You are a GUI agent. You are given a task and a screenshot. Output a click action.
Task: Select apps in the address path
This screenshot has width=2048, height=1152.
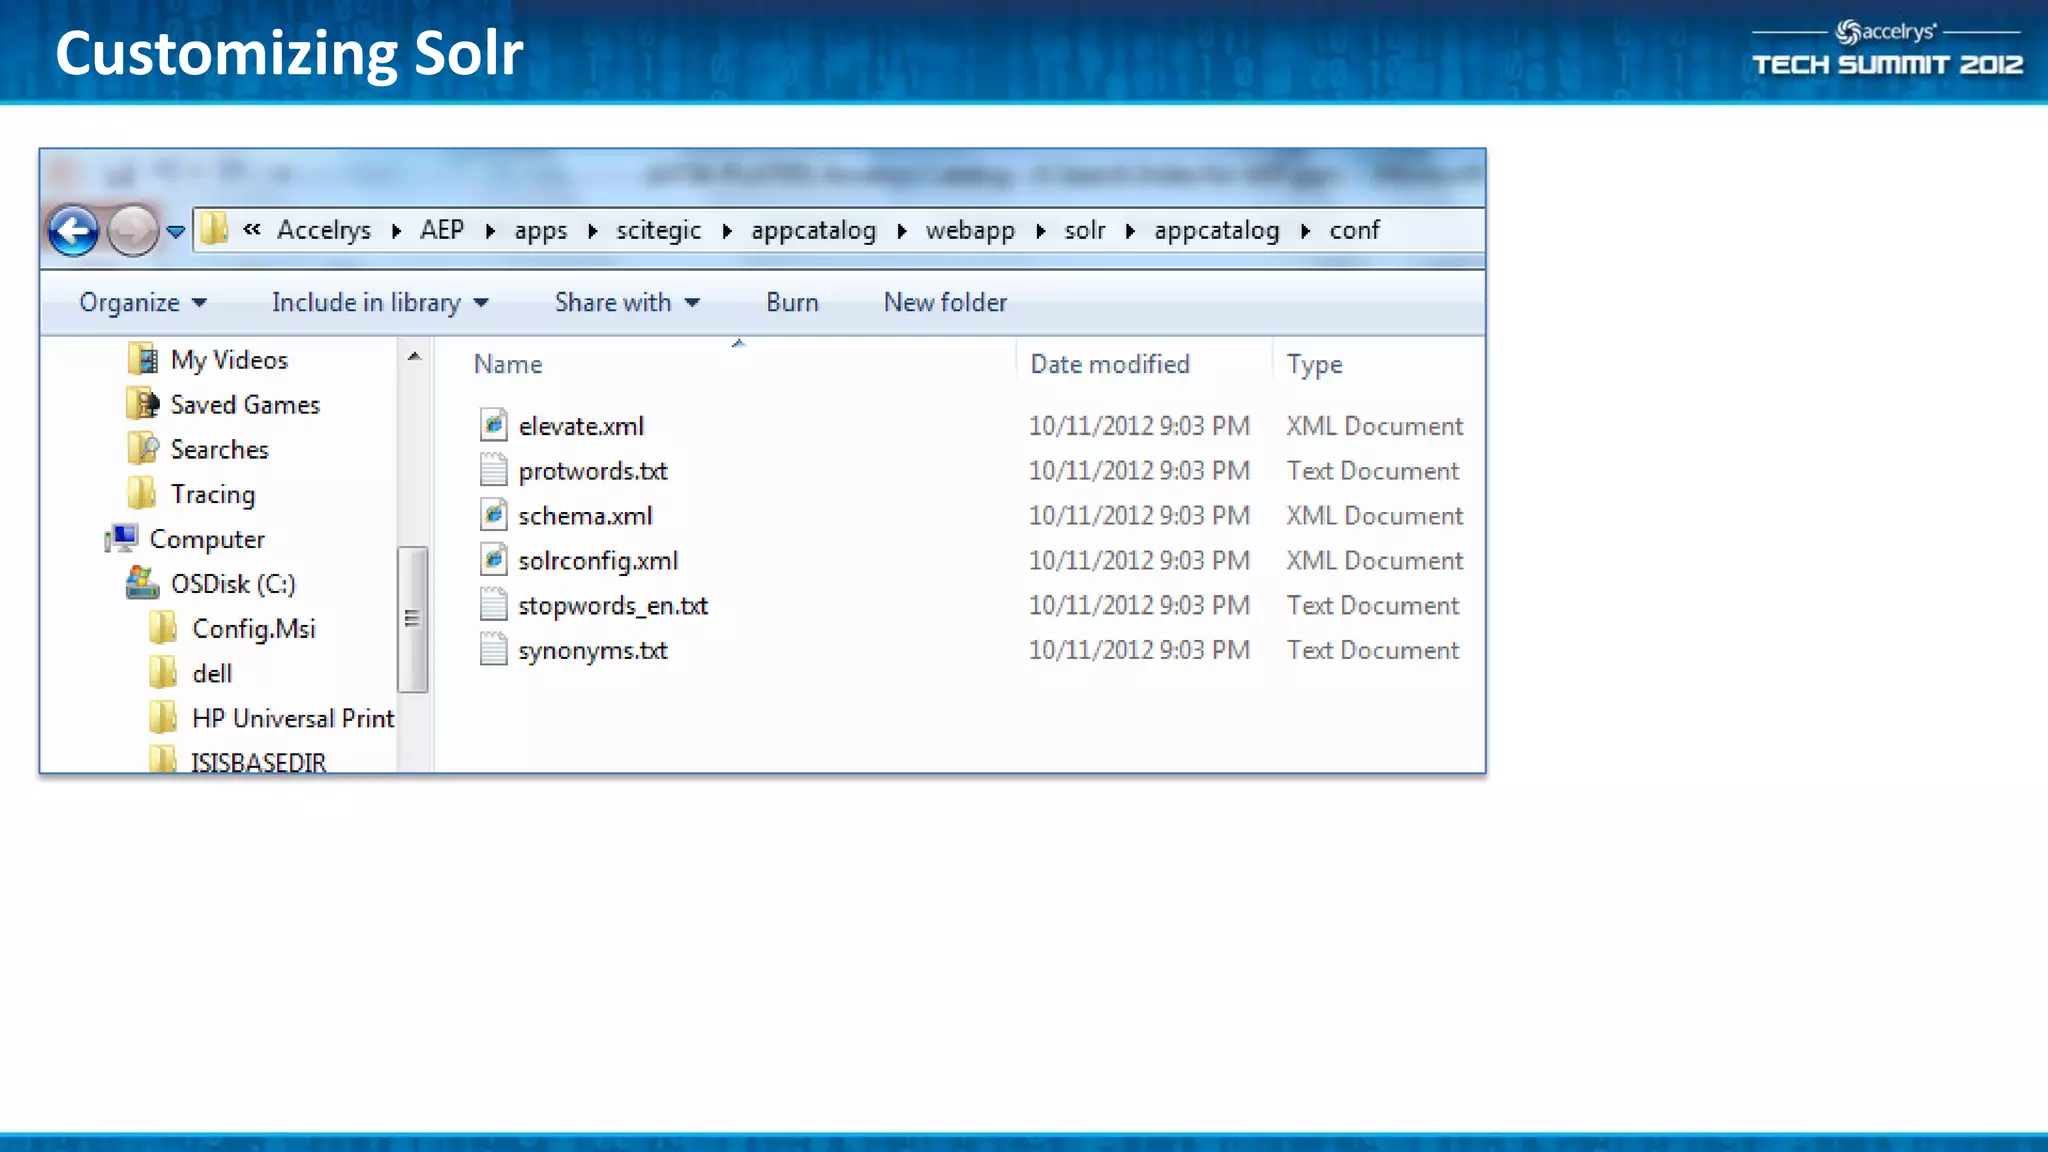tap(541, 231)
